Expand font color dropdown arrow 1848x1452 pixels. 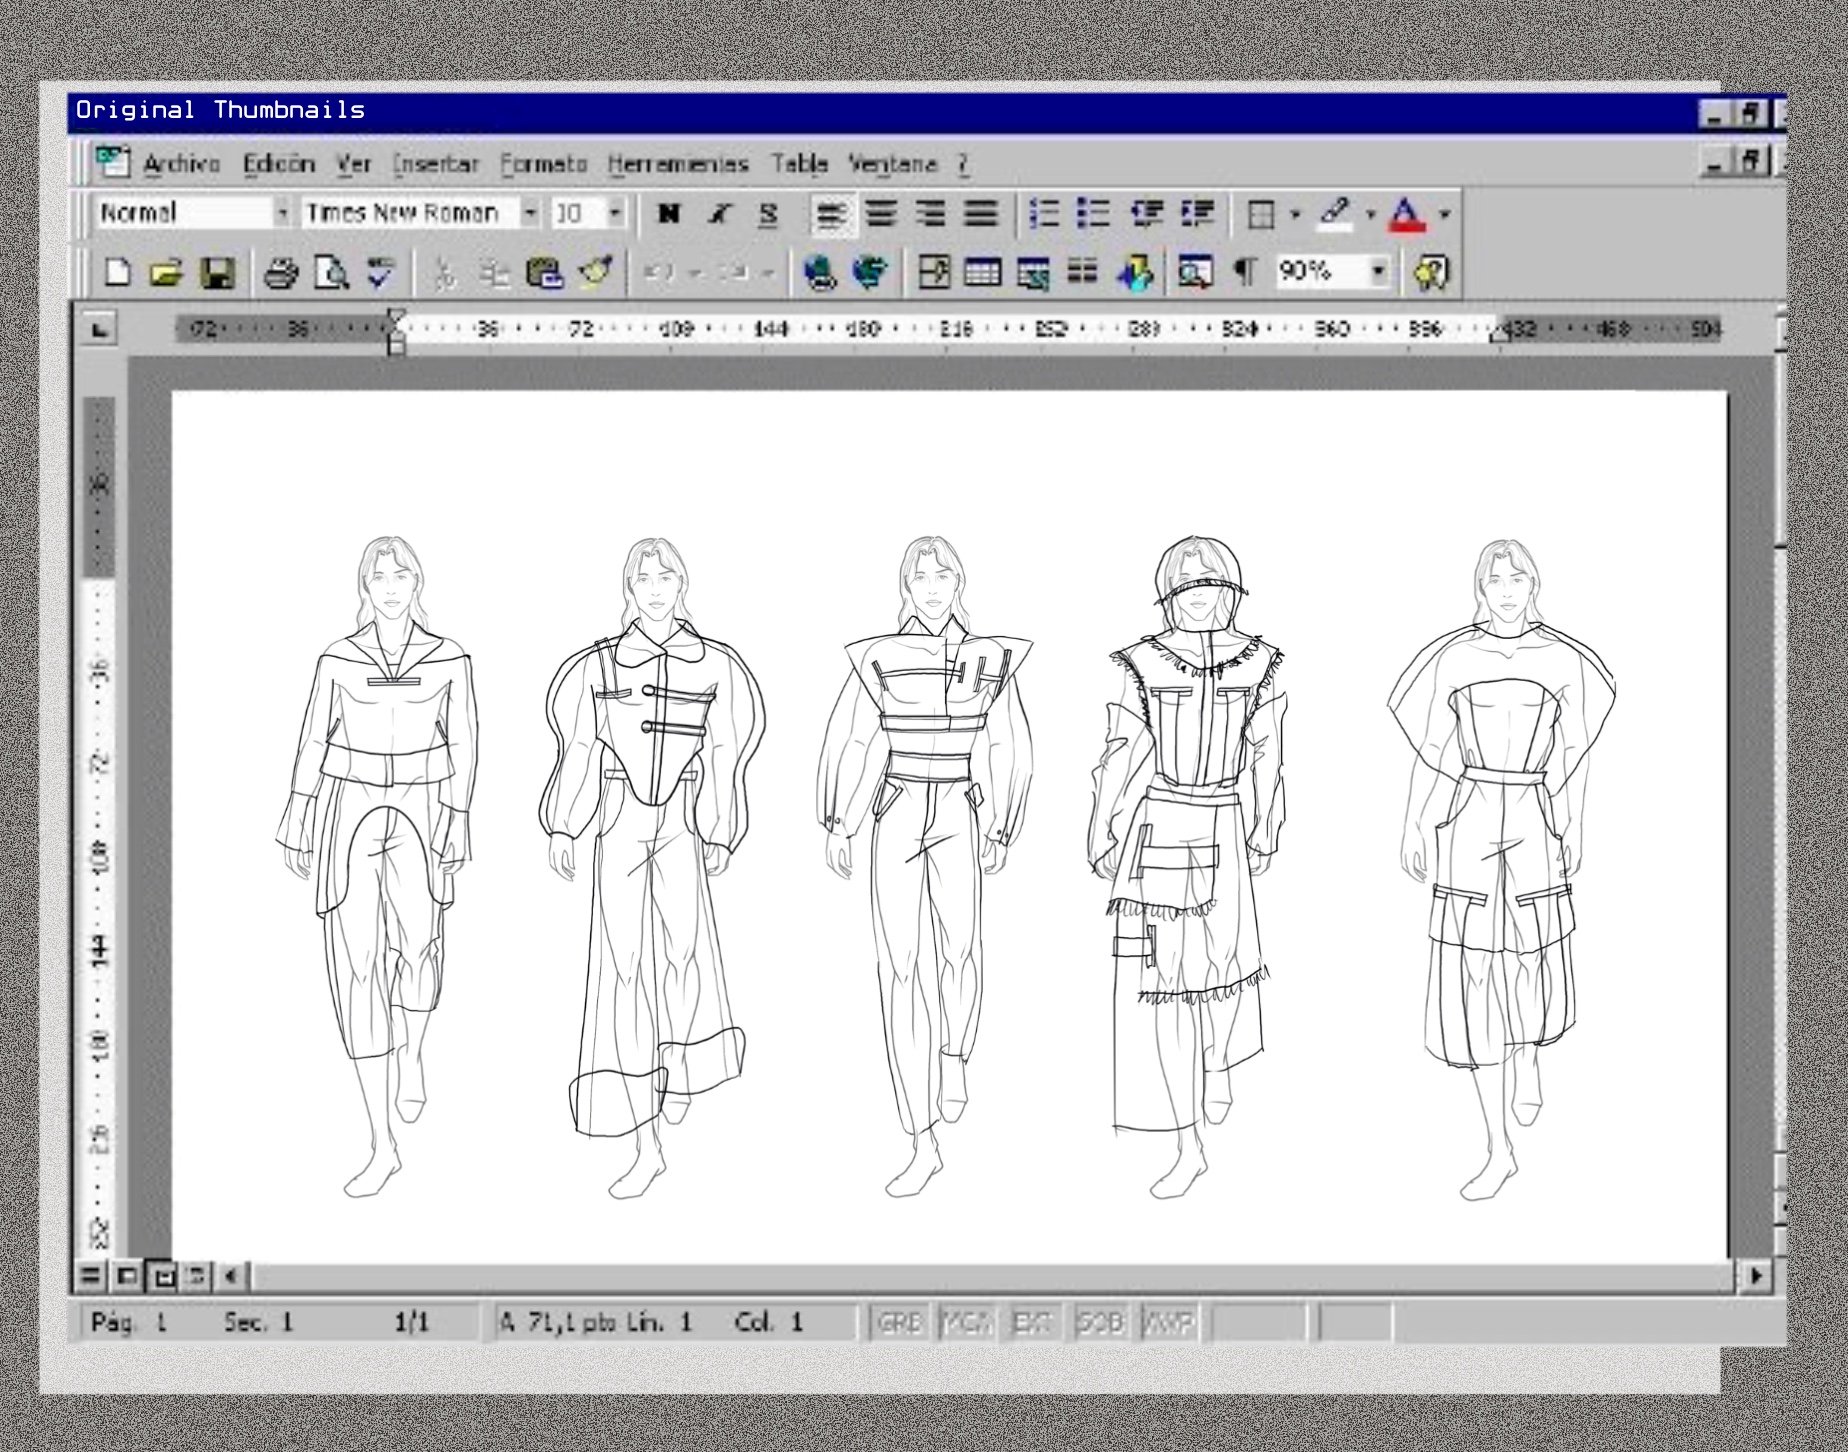coord(1444,214)
